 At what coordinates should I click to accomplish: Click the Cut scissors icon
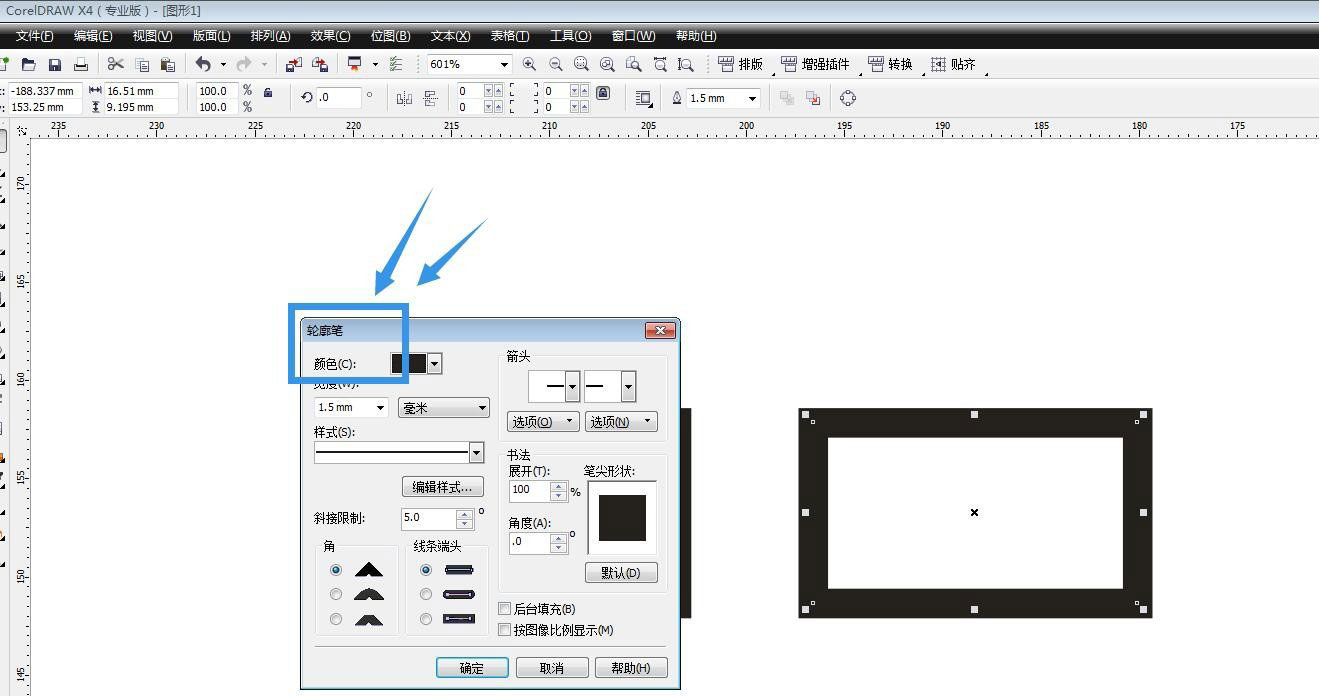115,65
